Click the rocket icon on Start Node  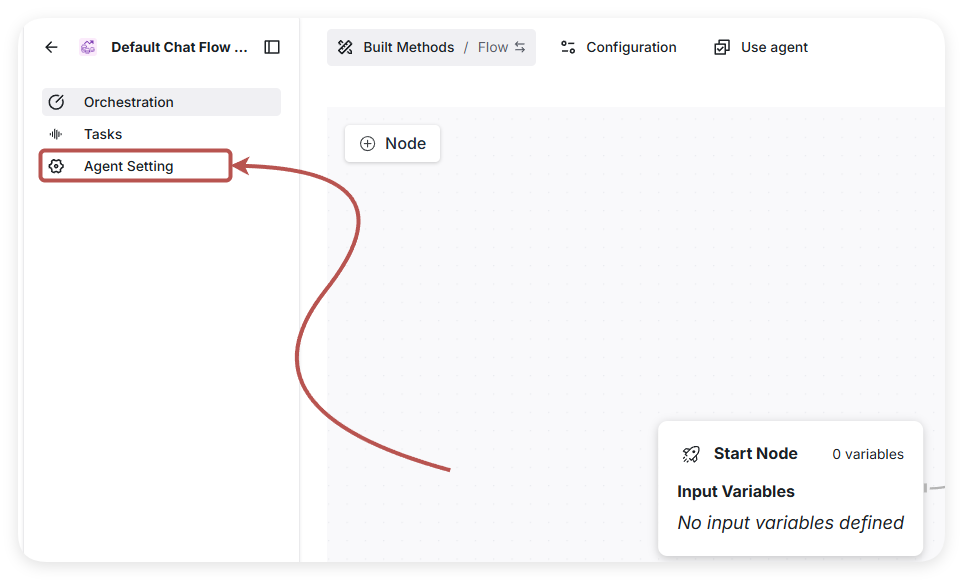691,454
